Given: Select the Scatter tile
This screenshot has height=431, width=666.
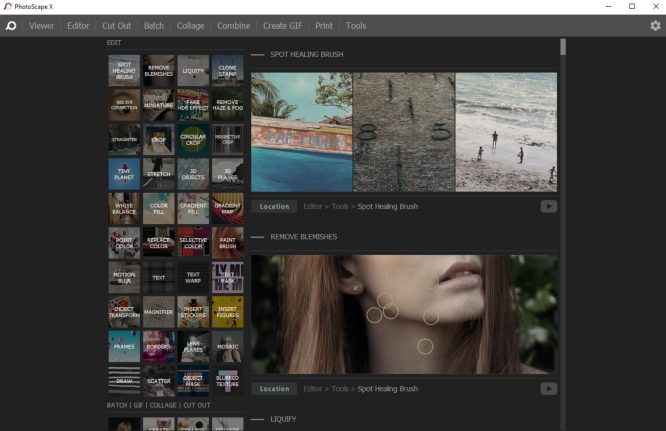Looking at the screenshot, I should tap(158, 381).
